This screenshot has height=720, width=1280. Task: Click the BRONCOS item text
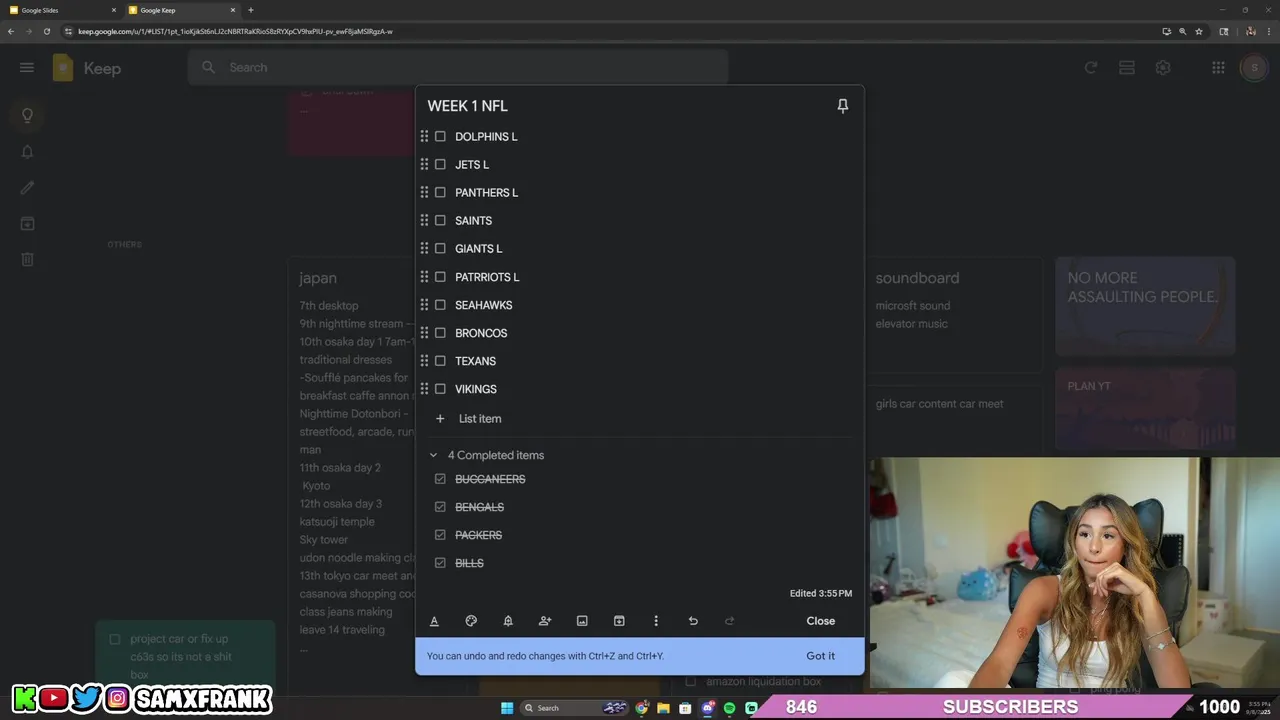point(481,333)
